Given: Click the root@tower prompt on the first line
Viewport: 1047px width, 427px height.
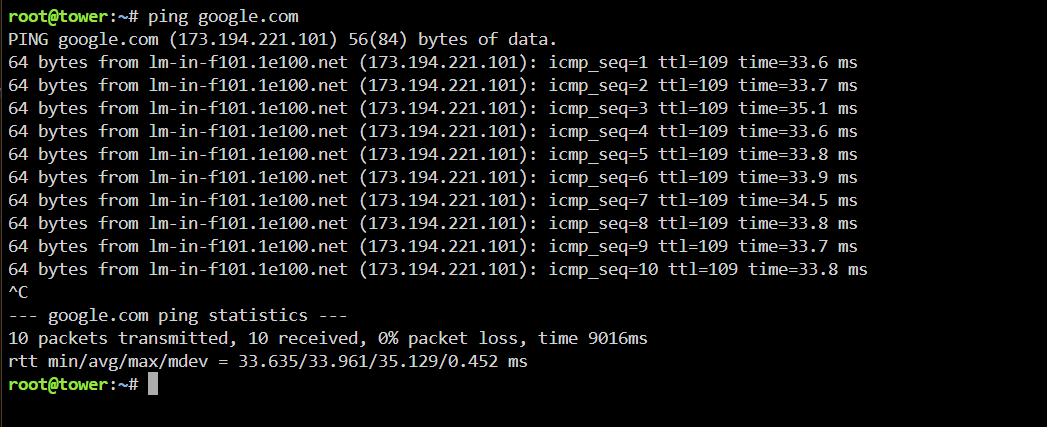Looking at the screenshot, I should click(x=57, y=17).
